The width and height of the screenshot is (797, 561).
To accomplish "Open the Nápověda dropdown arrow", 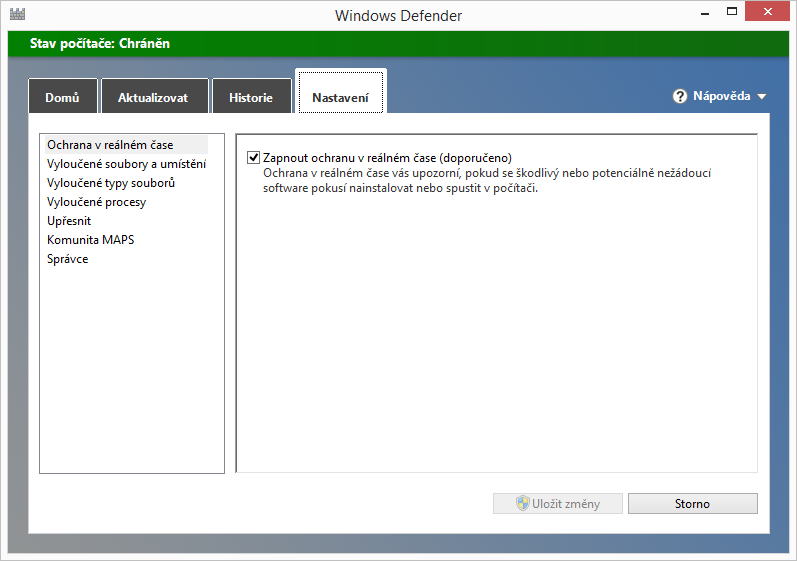I will (x=761, y=97).
